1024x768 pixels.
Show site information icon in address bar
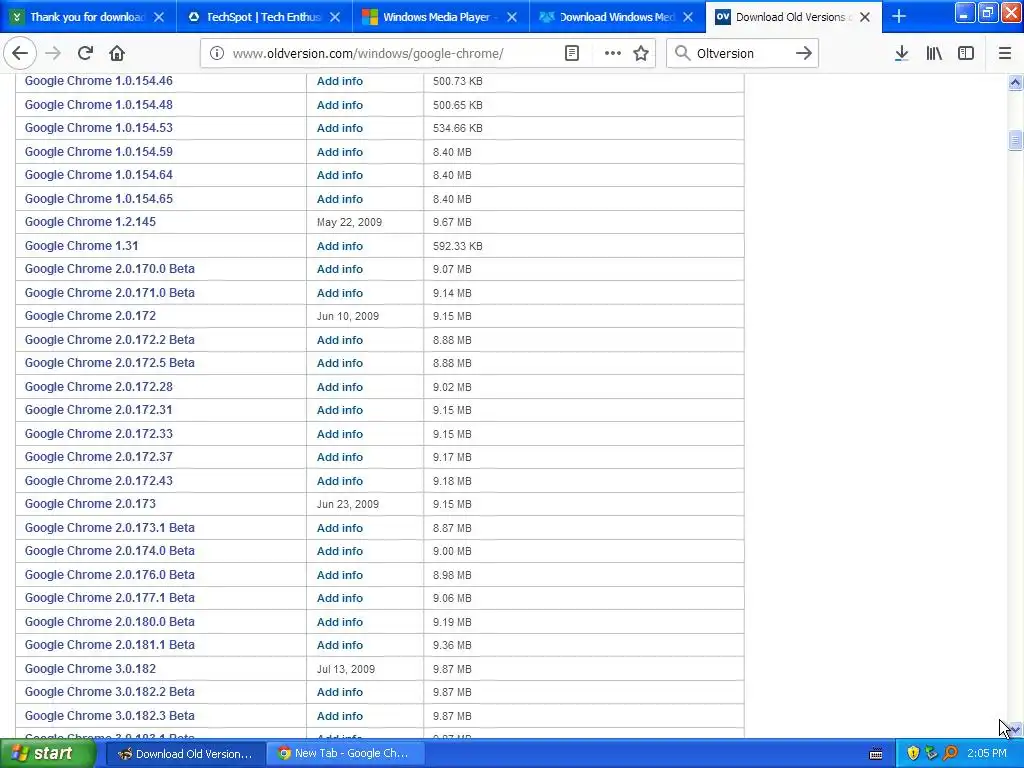pyautogui.click(x=217, y=53)
